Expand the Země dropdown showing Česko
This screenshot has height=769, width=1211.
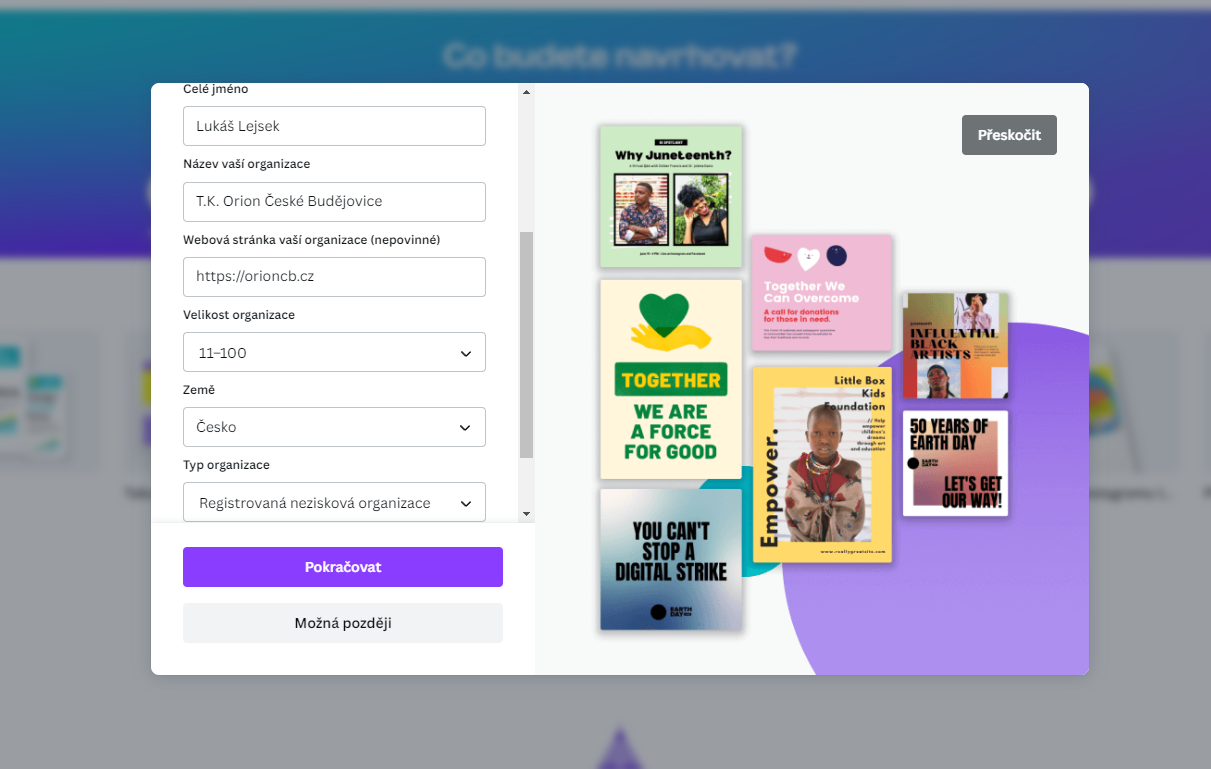point(334,427)
